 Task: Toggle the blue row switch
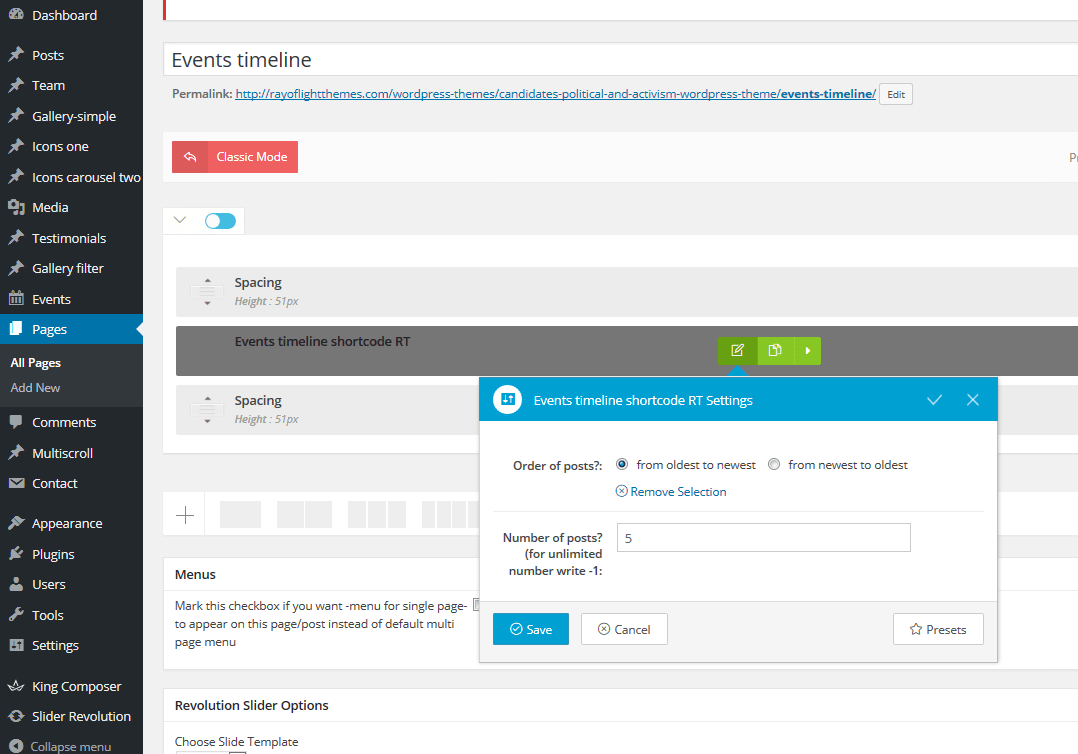(x=220, y=221)
